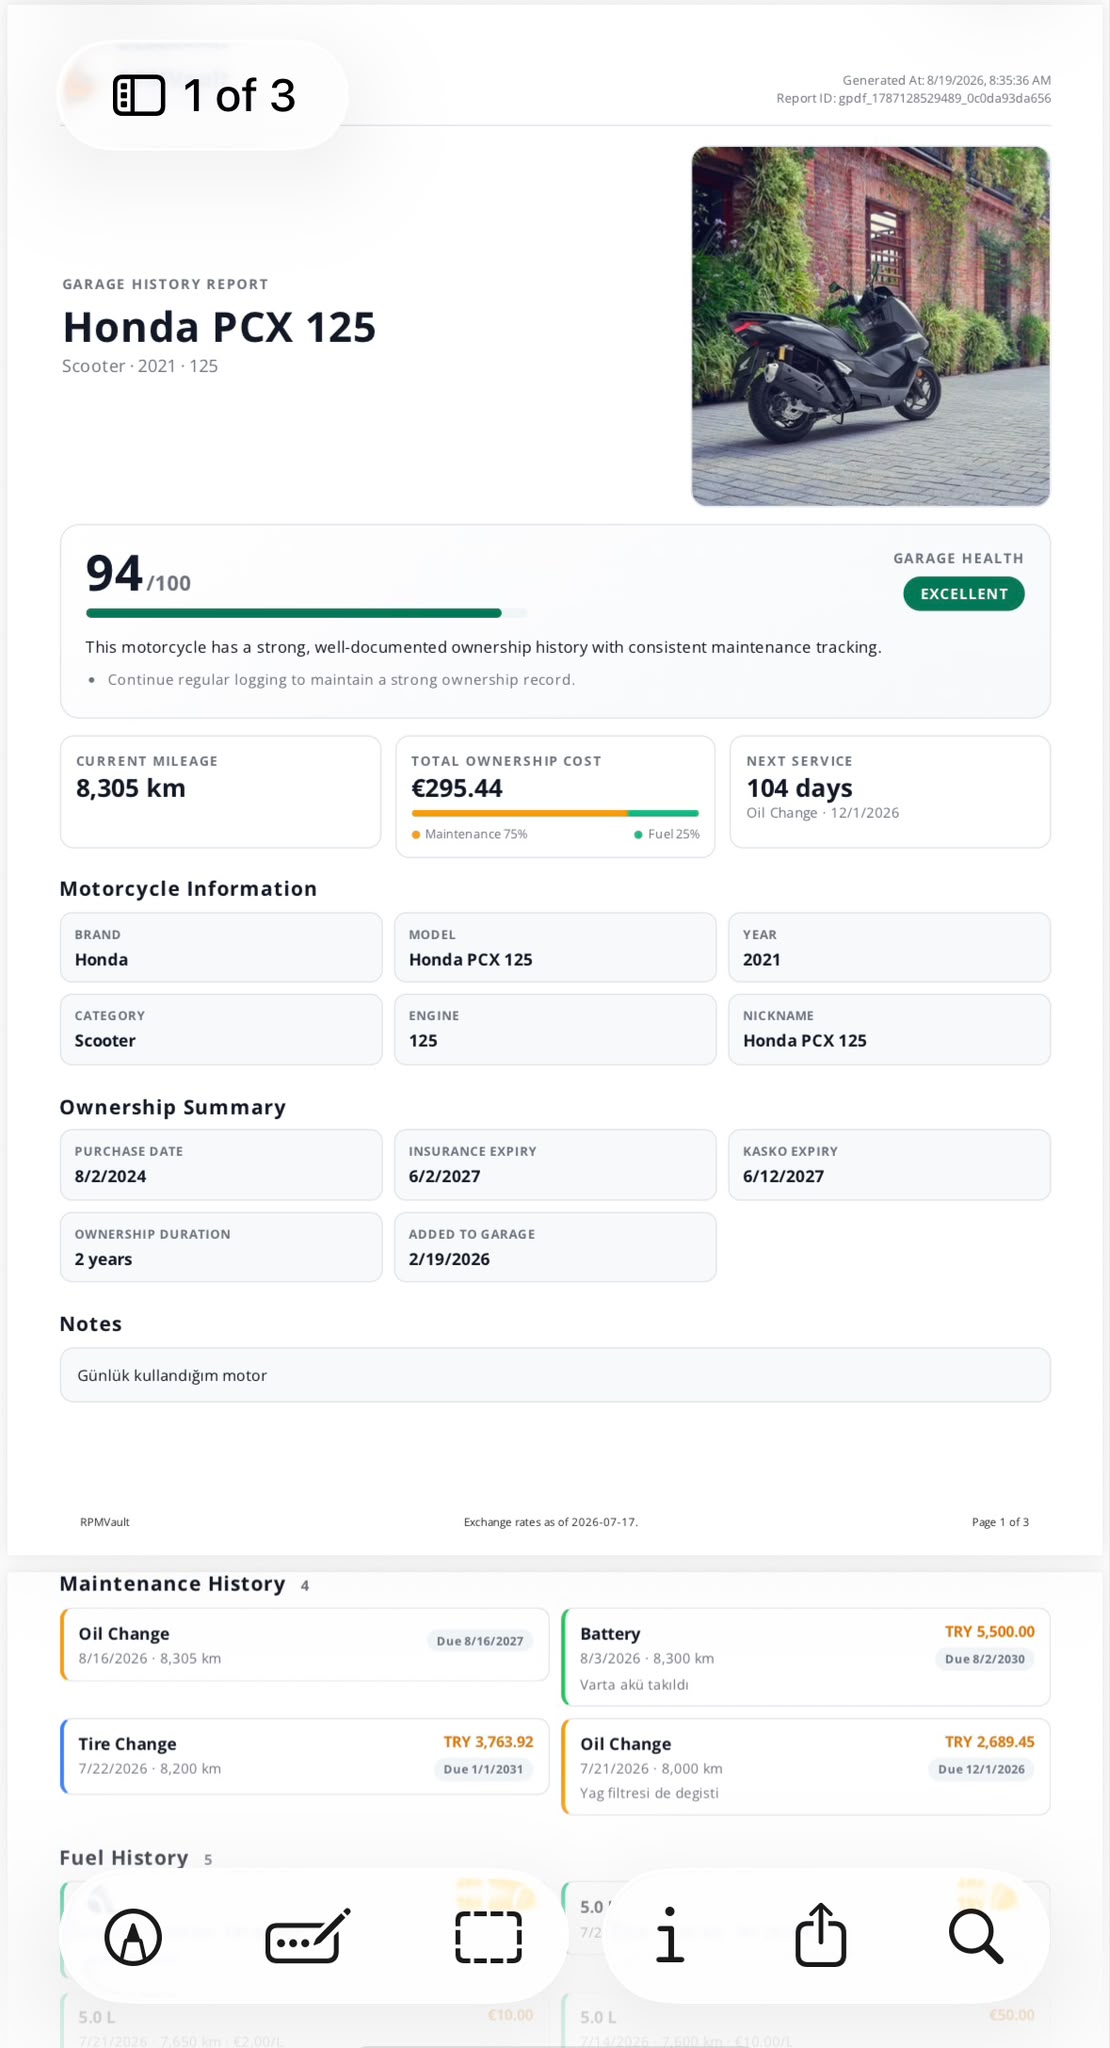Click the 94/100 health progress bar
The height and width of the screenshot is (2048, 1110).
pyautogui.click(x=306, y=613)
